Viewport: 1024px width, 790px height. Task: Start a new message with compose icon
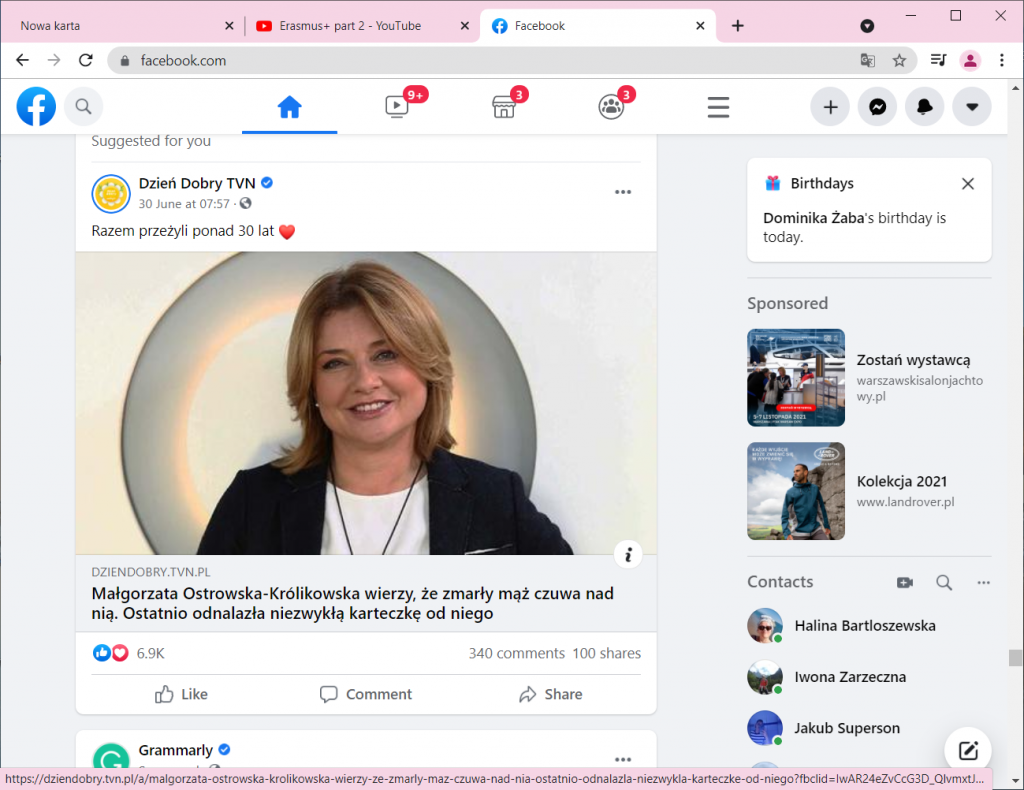[x=967, y=751]
